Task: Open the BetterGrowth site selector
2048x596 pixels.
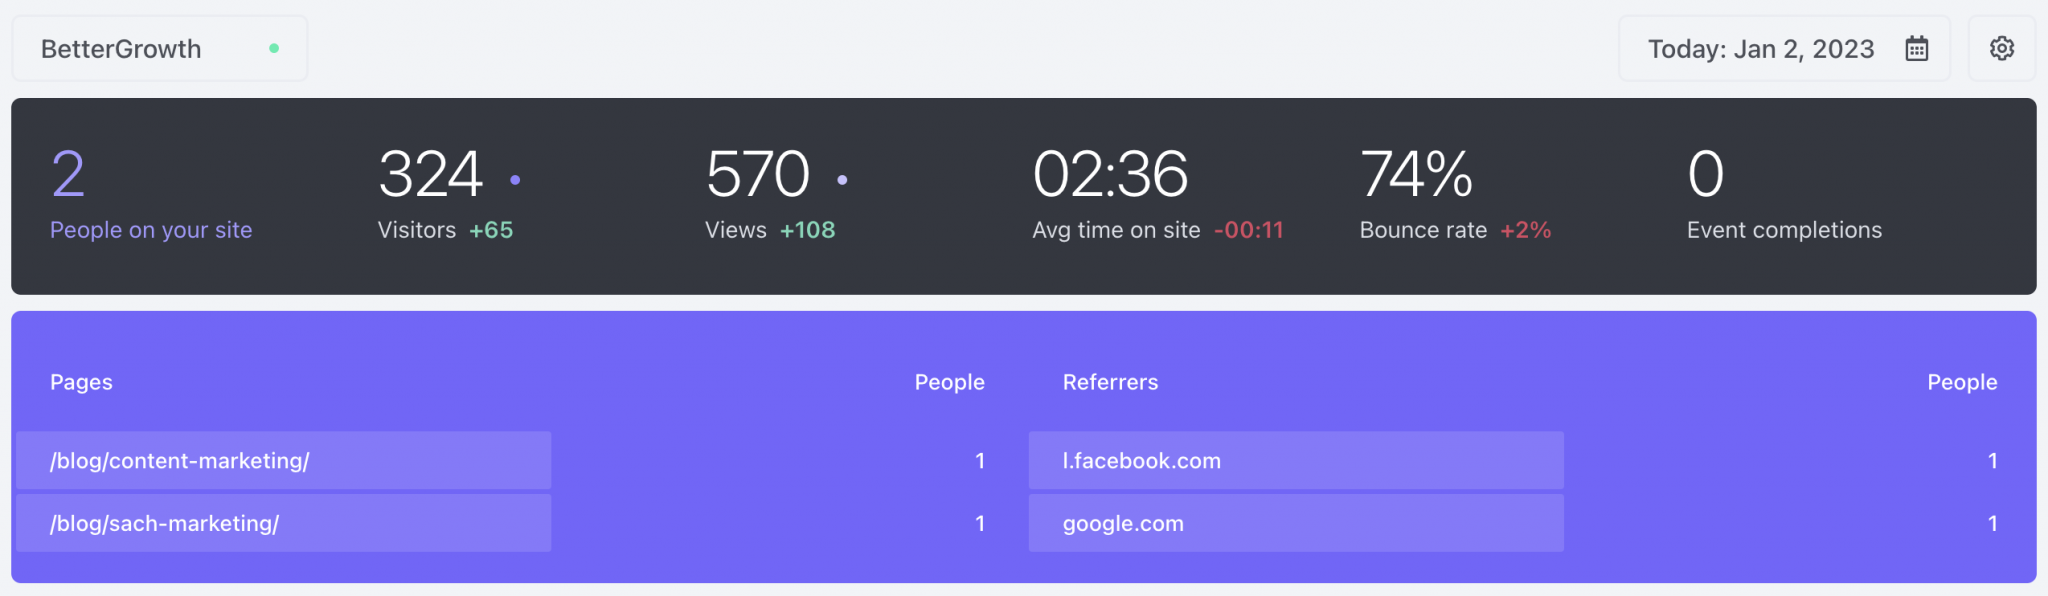Action: (x=118, y=47)
